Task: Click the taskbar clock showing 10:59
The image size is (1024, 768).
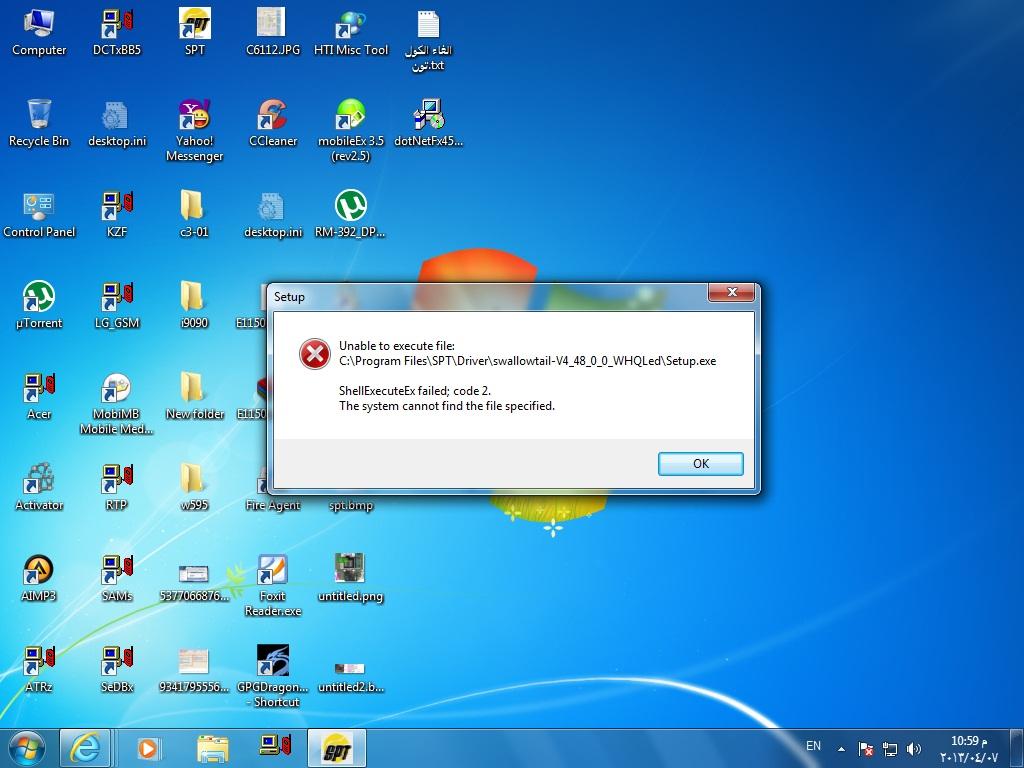Action: pos(969,749)
